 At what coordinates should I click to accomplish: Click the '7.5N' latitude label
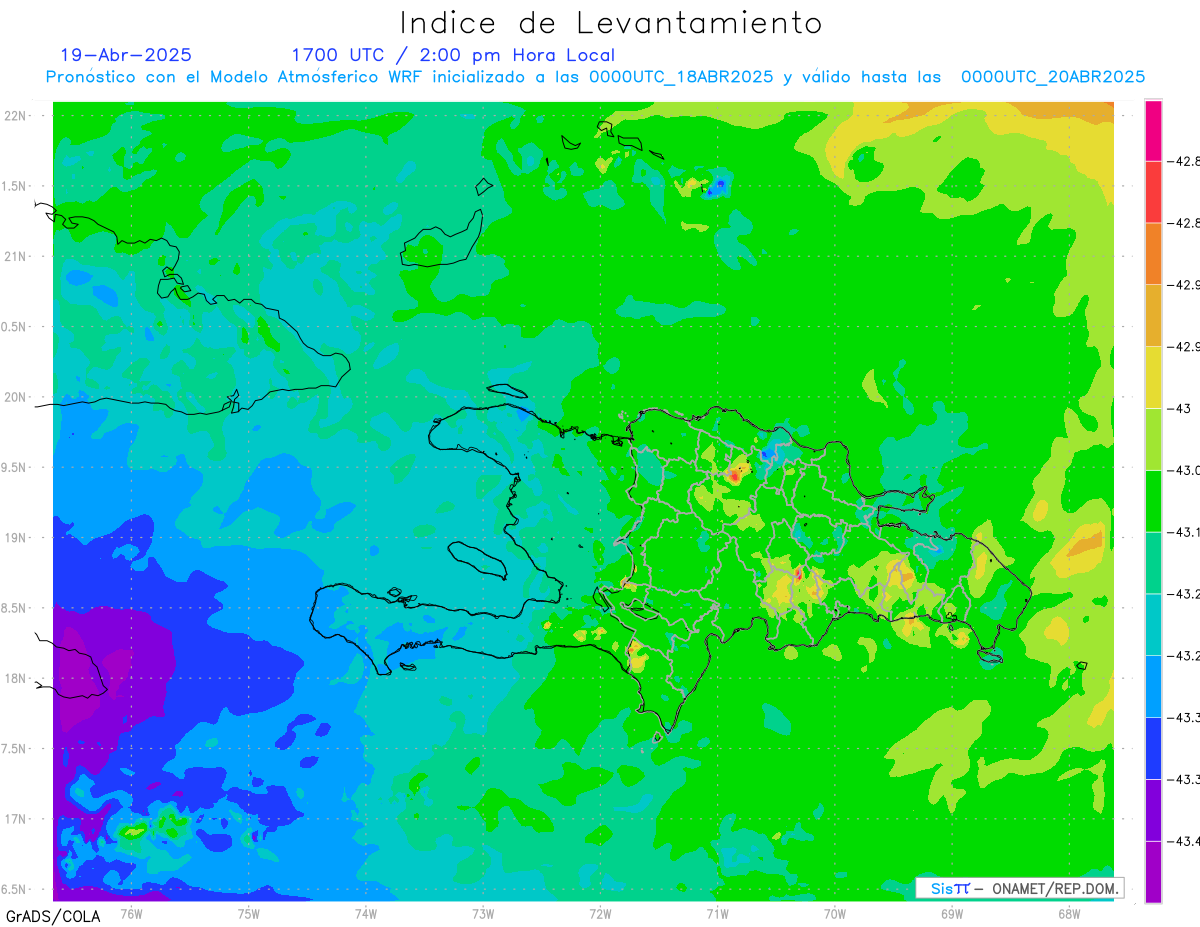15,749
